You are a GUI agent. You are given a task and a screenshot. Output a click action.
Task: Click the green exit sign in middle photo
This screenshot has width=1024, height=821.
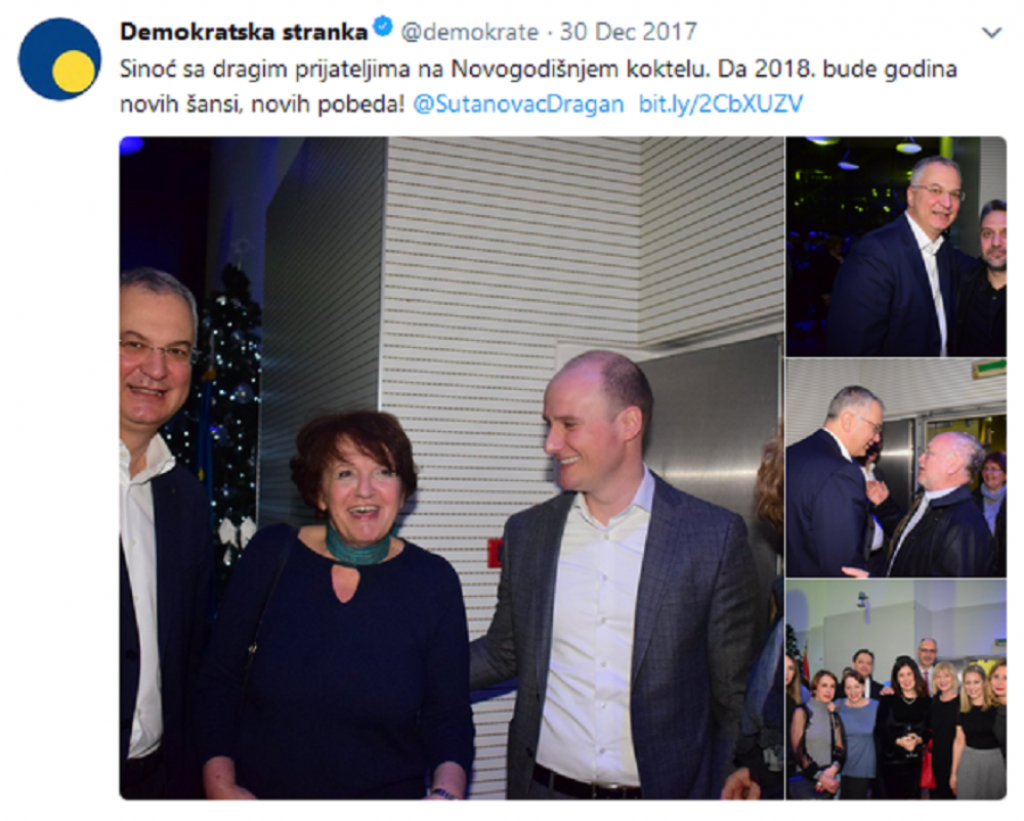(989, 369)
